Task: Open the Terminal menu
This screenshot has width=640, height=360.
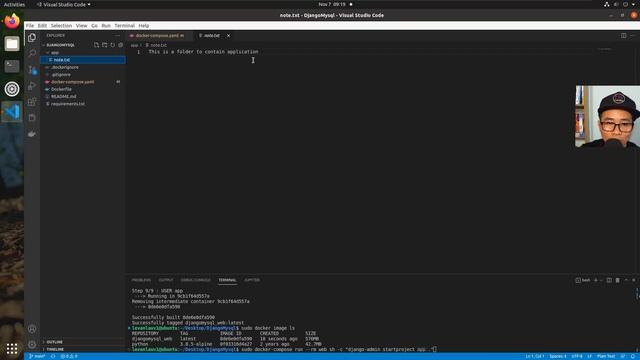Action: [124, 25]
